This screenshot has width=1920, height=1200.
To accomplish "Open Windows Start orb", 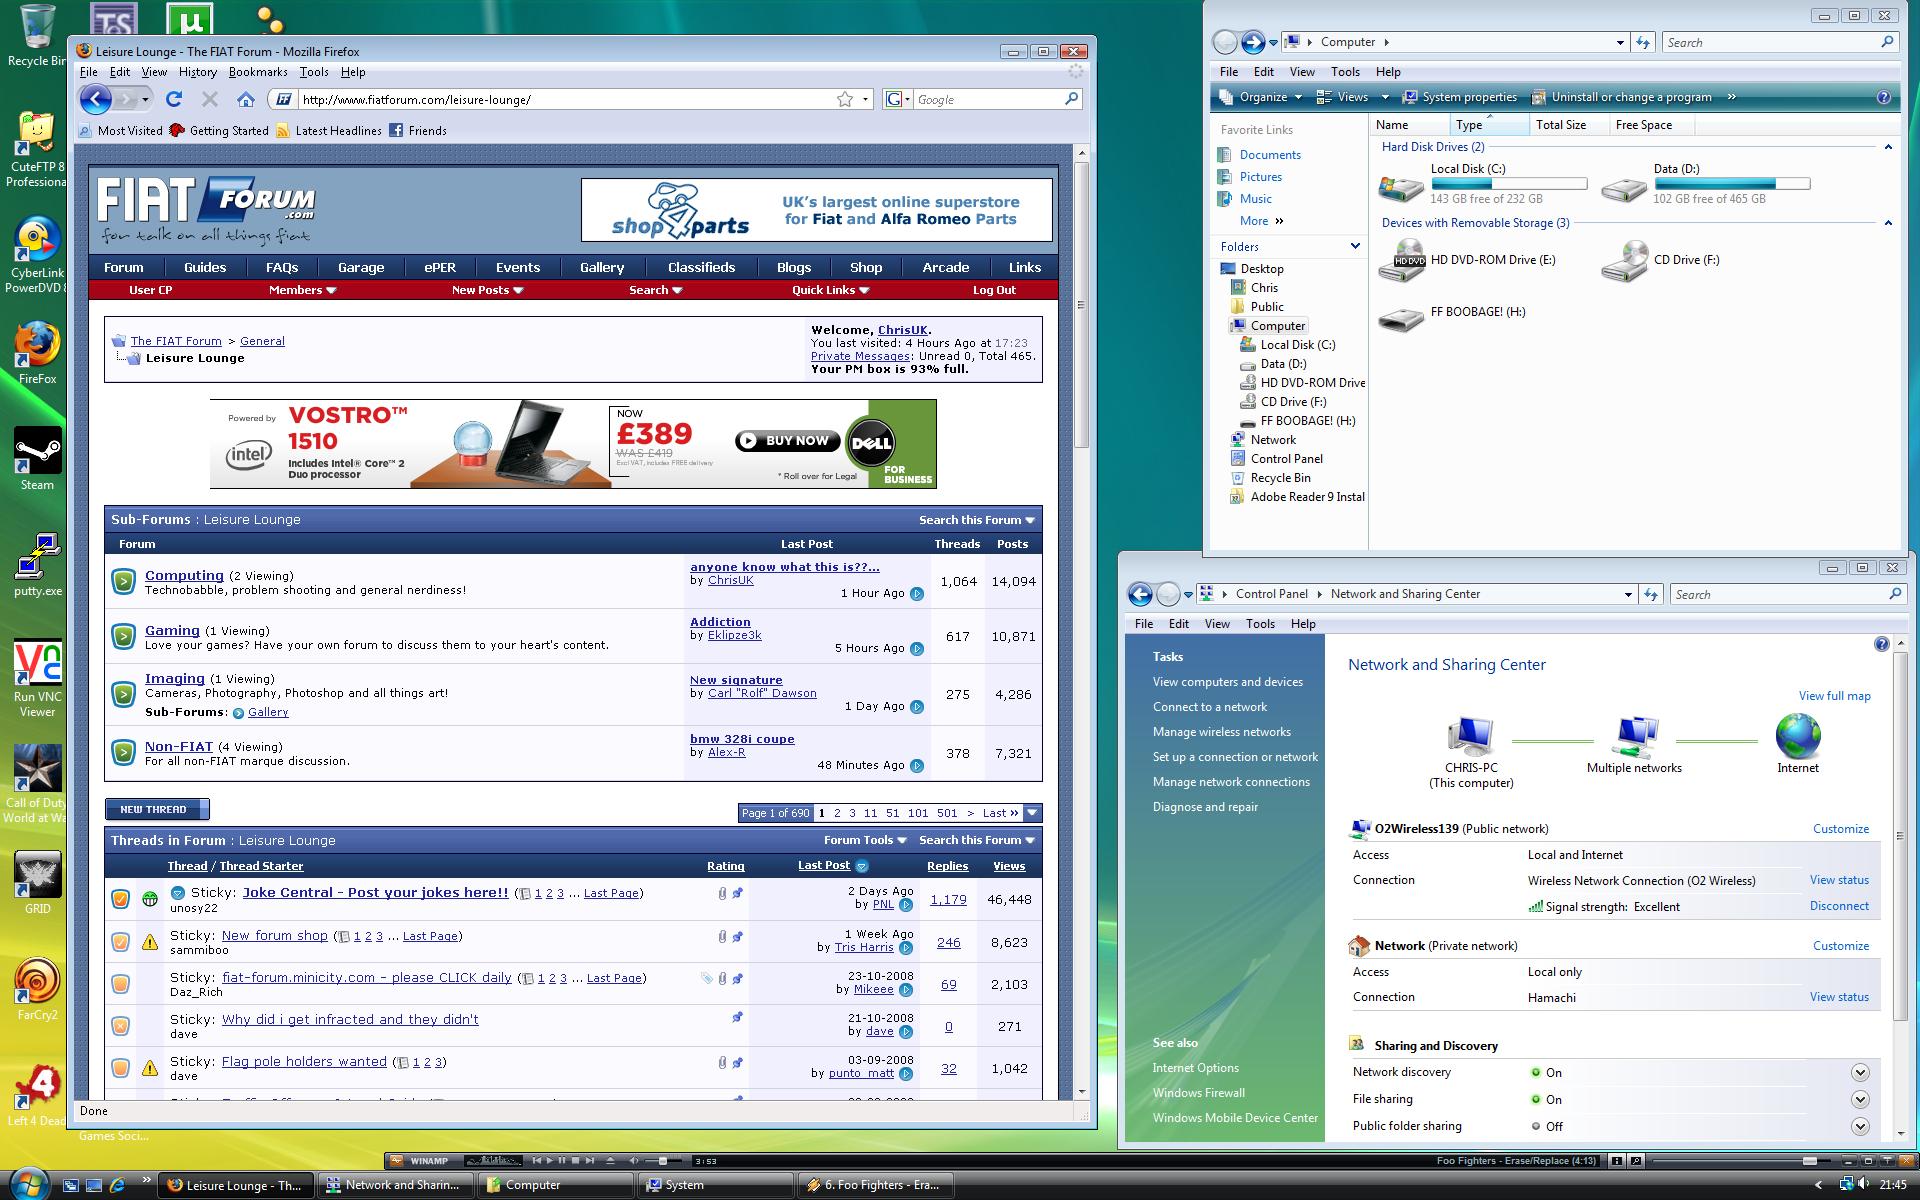I will [x=30, y=1183].
